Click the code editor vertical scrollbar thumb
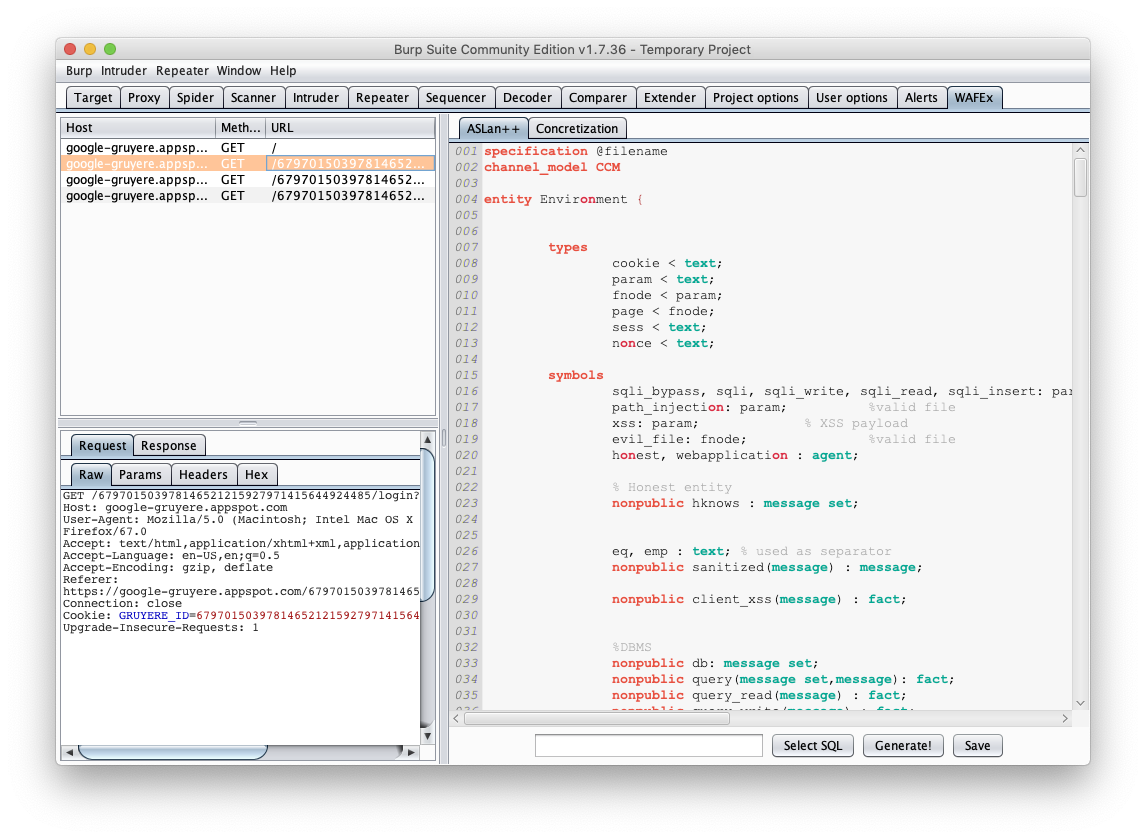1146x839 pixels. coord(1080,177)
